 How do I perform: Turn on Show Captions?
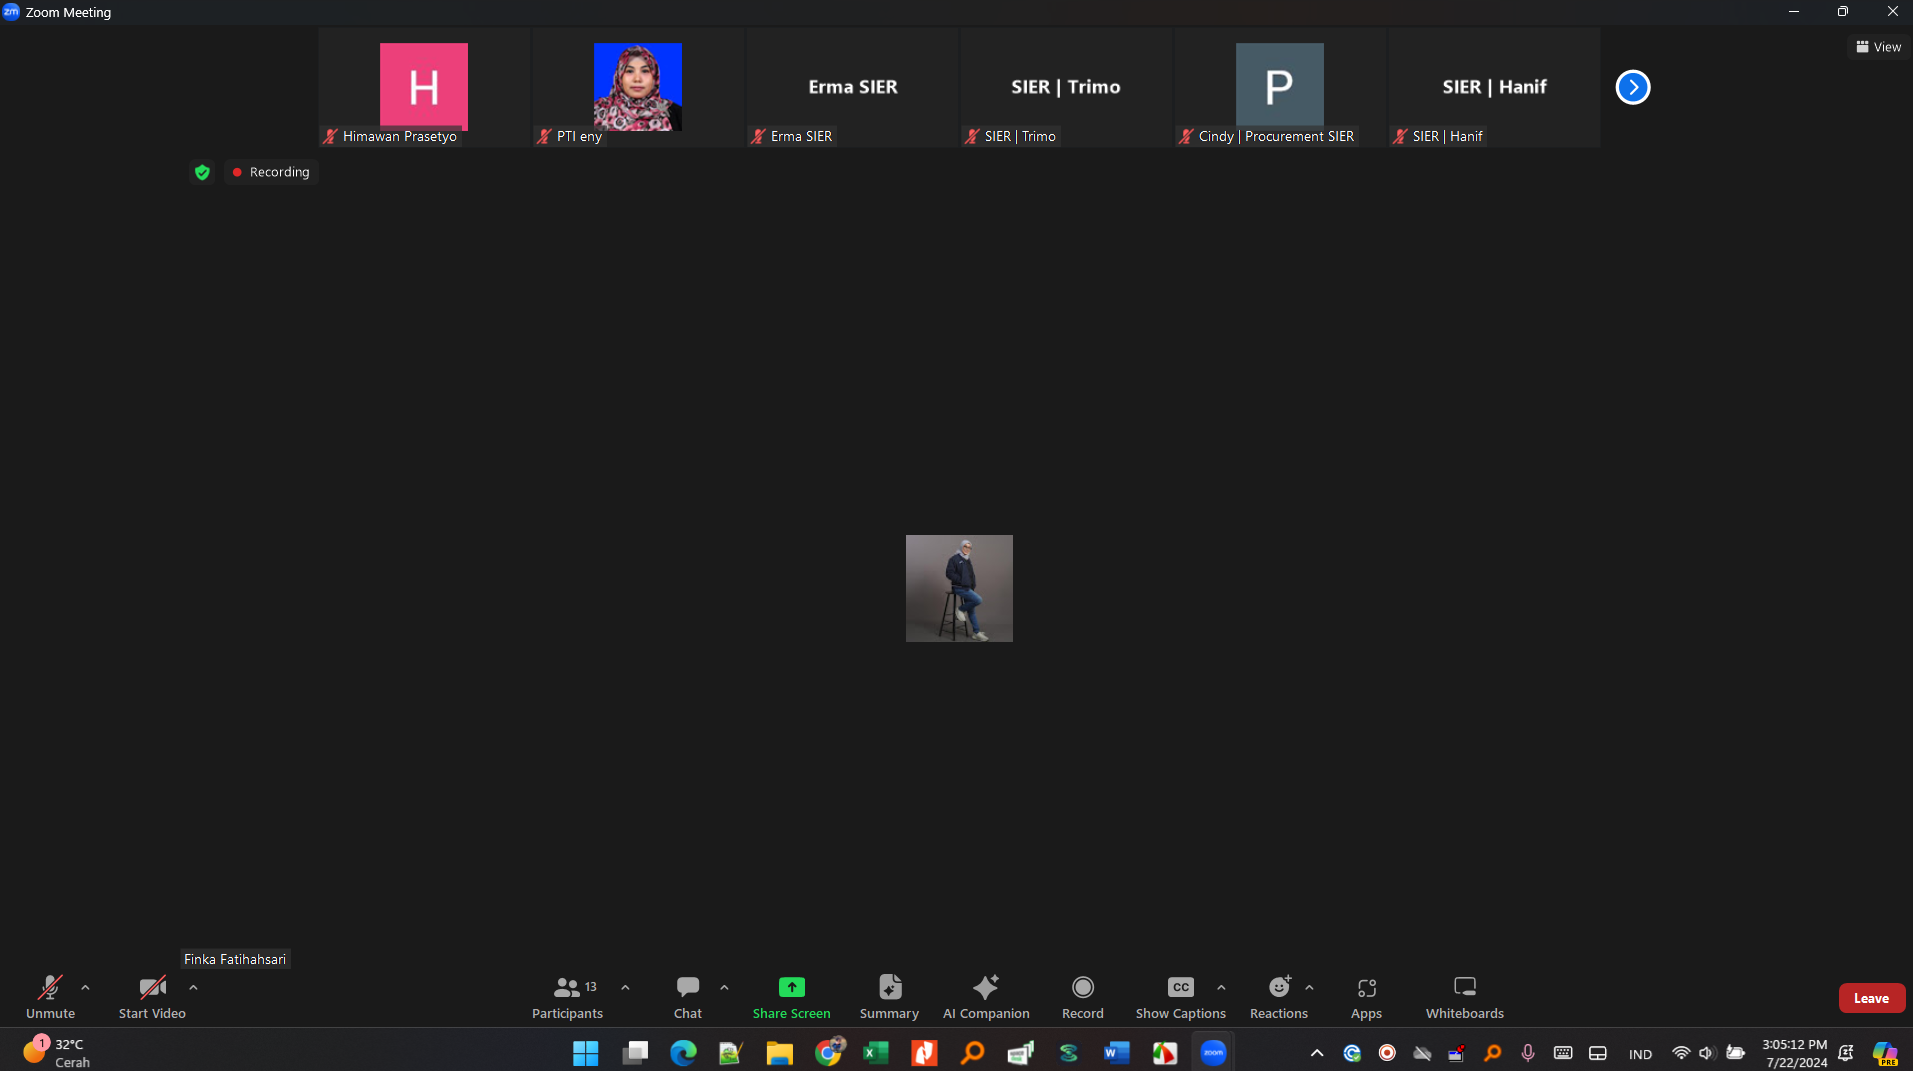click(x=1180, y=996)
